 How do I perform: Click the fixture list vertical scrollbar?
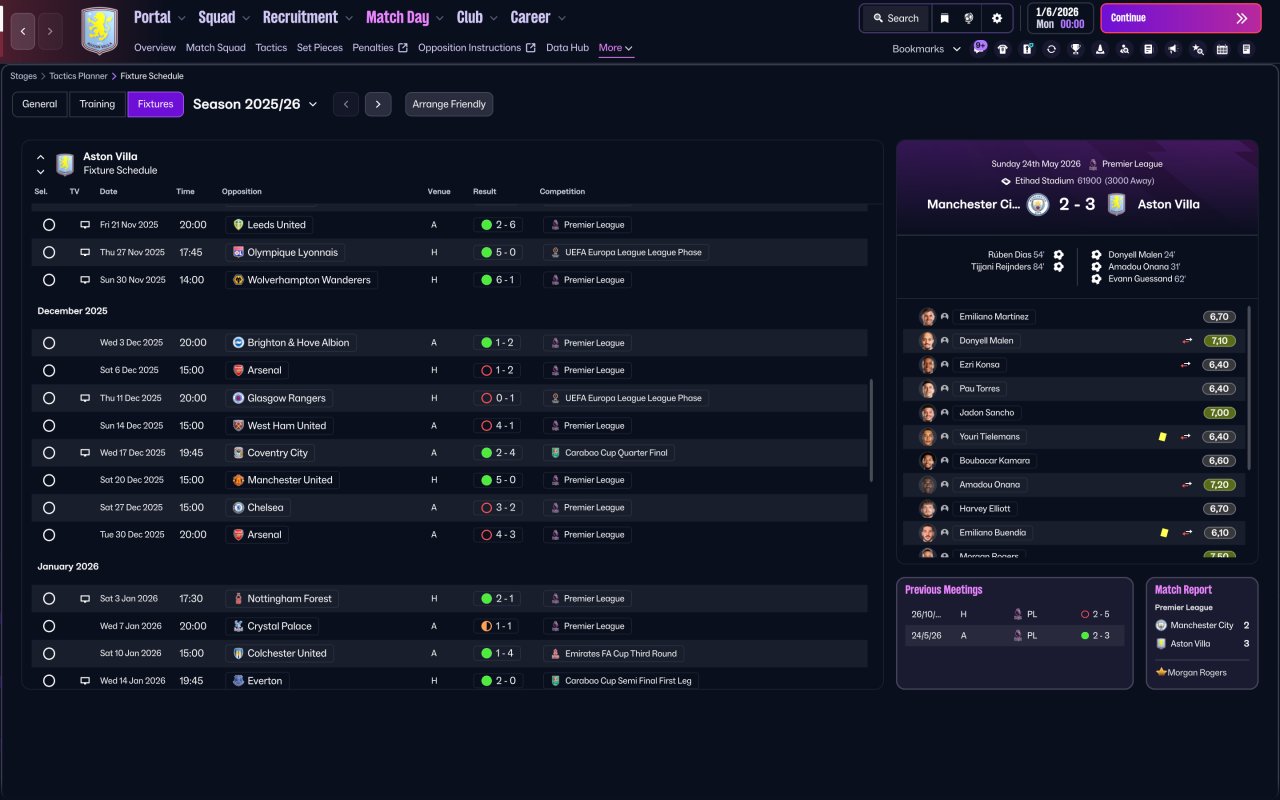(871, 430)
